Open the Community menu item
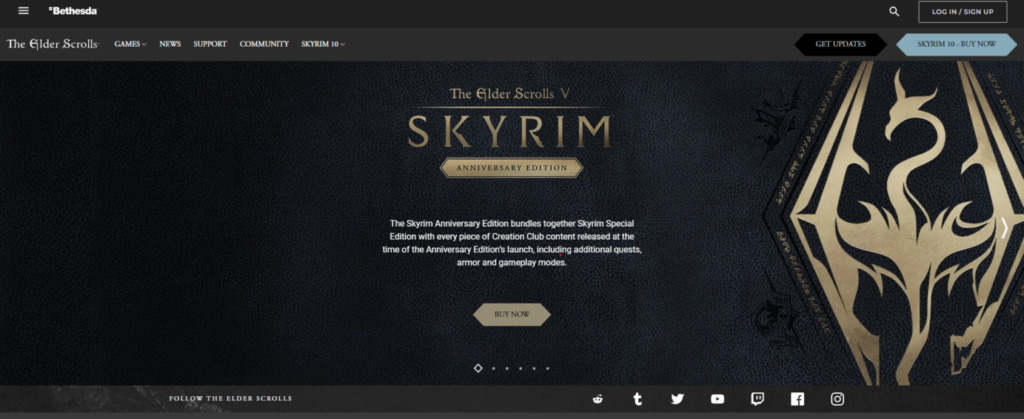Image resolution: width=1024 pixels, height=419 pixels. (264, 44)
